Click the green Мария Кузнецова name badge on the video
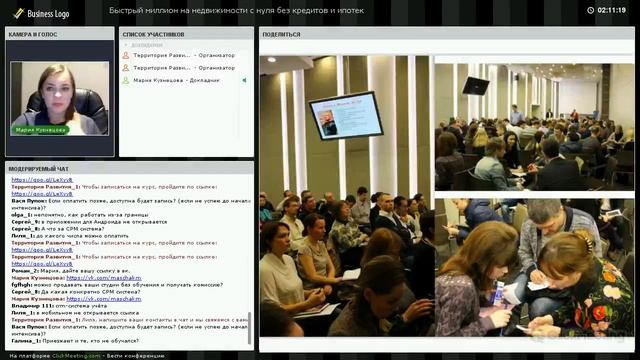 pyautogui.click(x=40, y=130)
